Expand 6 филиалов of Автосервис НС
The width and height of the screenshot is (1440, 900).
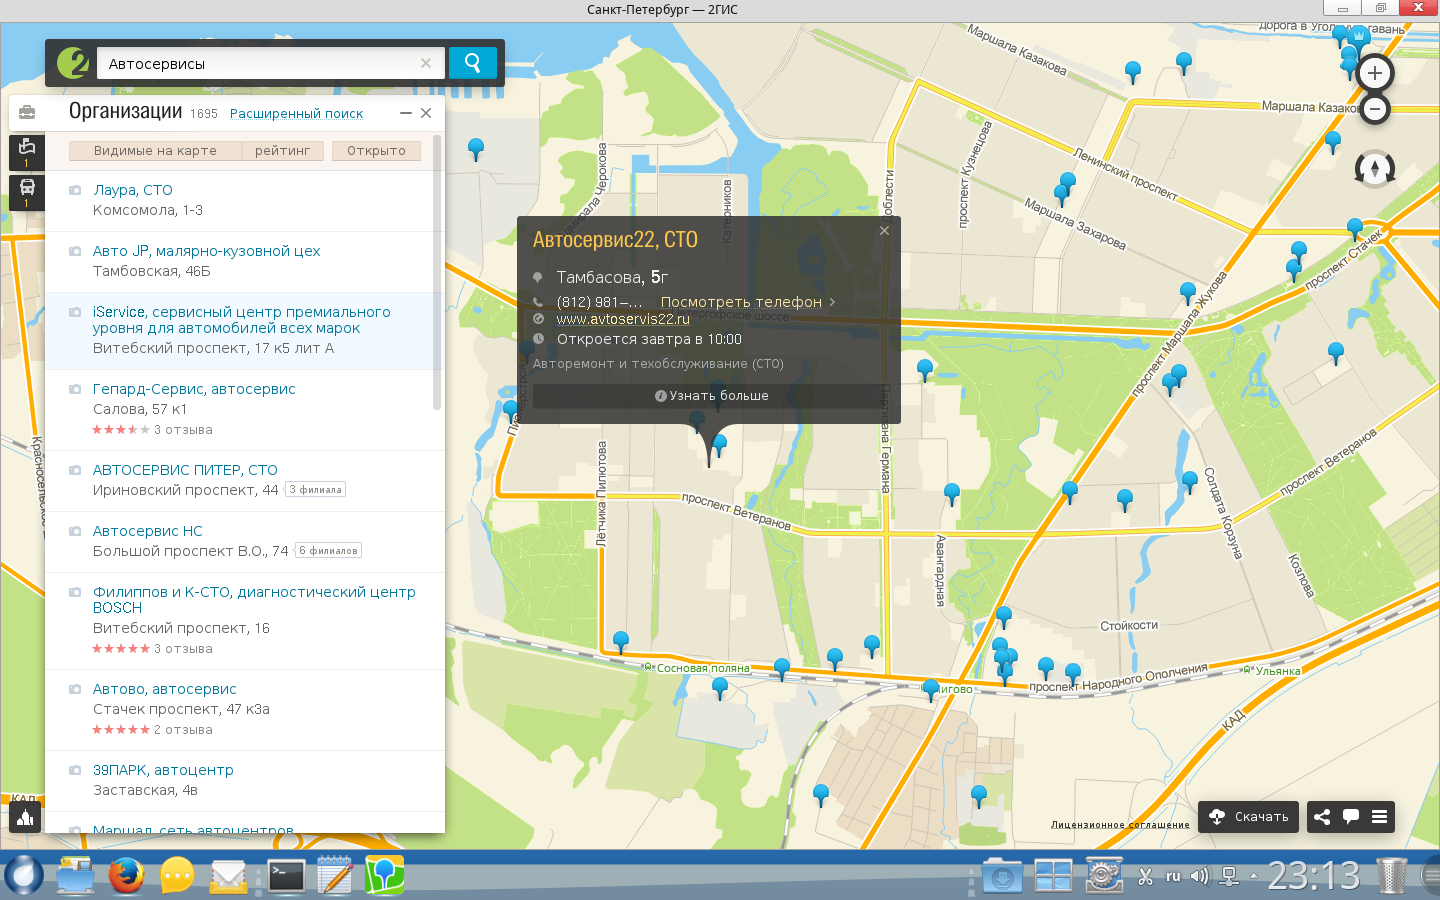pyautogui.click(x=328, y=551)
